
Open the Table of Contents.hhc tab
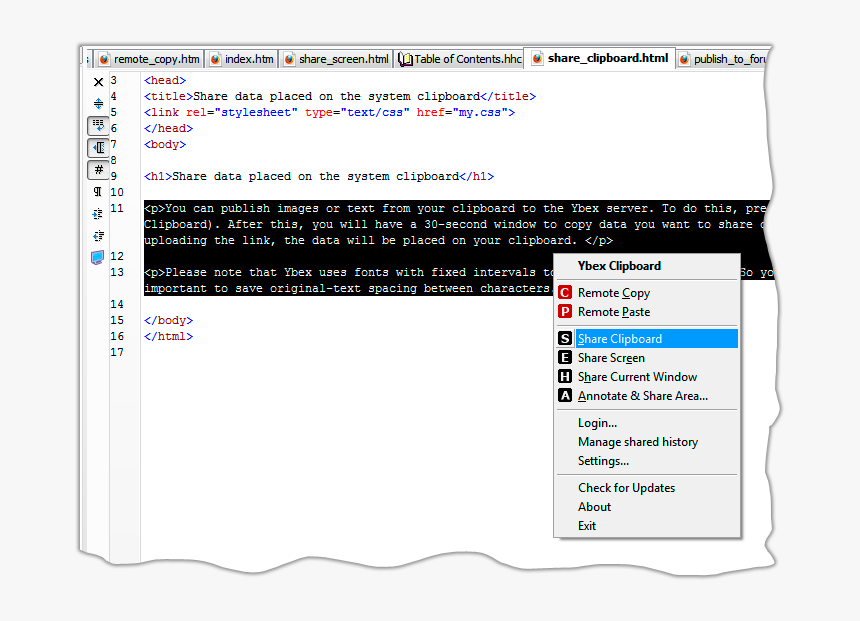(460, 59)
